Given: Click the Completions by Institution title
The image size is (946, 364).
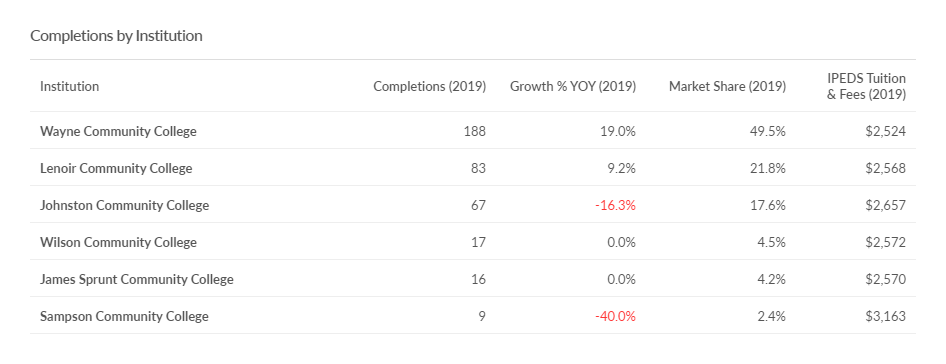Looking at the screenshot, I should click(116, 36).
